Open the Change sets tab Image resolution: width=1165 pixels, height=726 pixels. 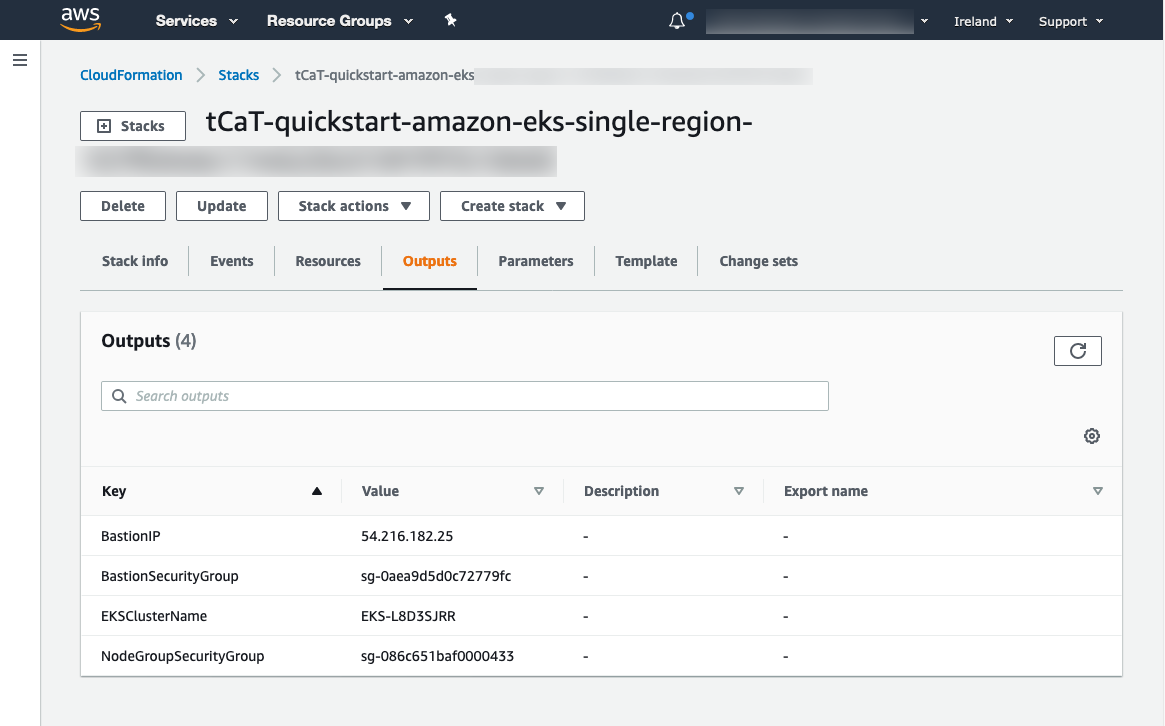click(x=758, y=261)
